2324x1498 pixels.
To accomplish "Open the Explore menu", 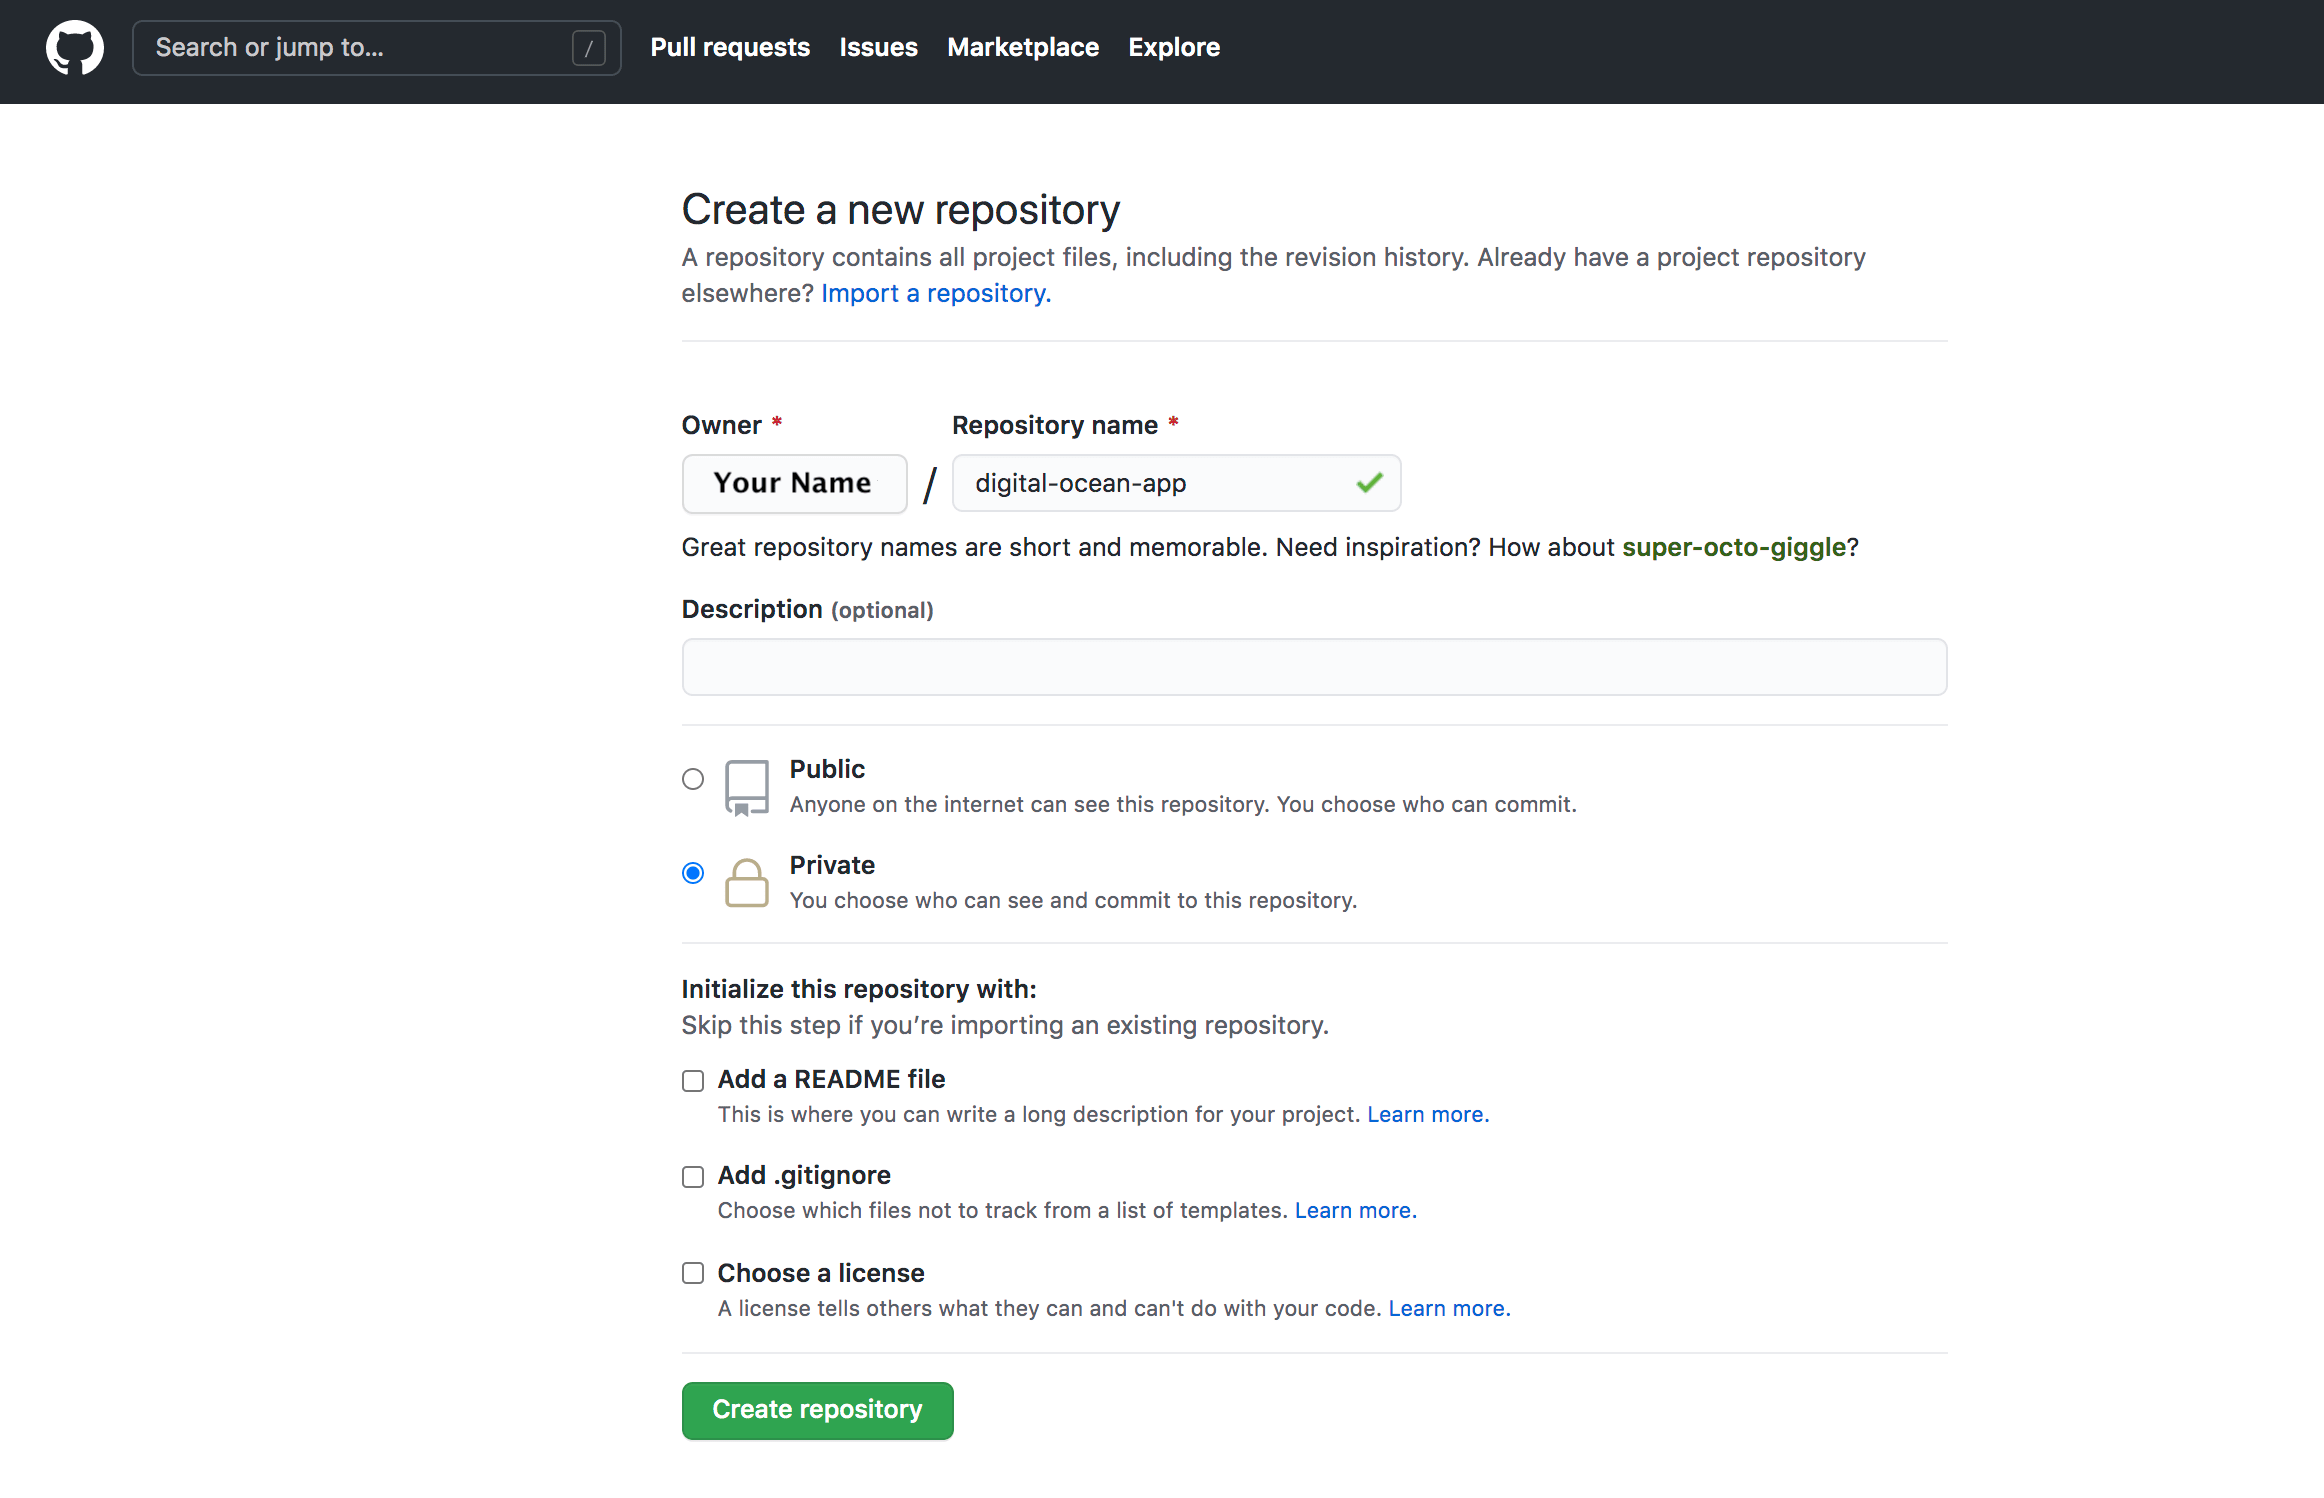I will (1173, 47).
